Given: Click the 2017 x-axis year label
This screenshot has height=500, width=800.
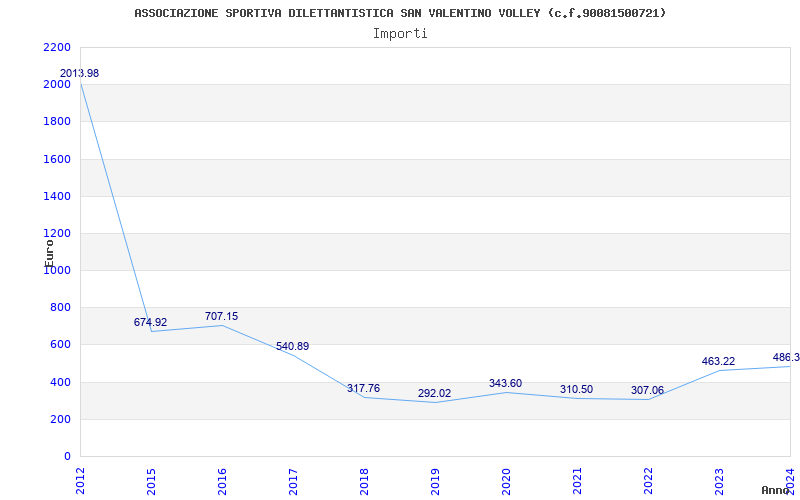Looking at the screenshot, I should (293, 481).
